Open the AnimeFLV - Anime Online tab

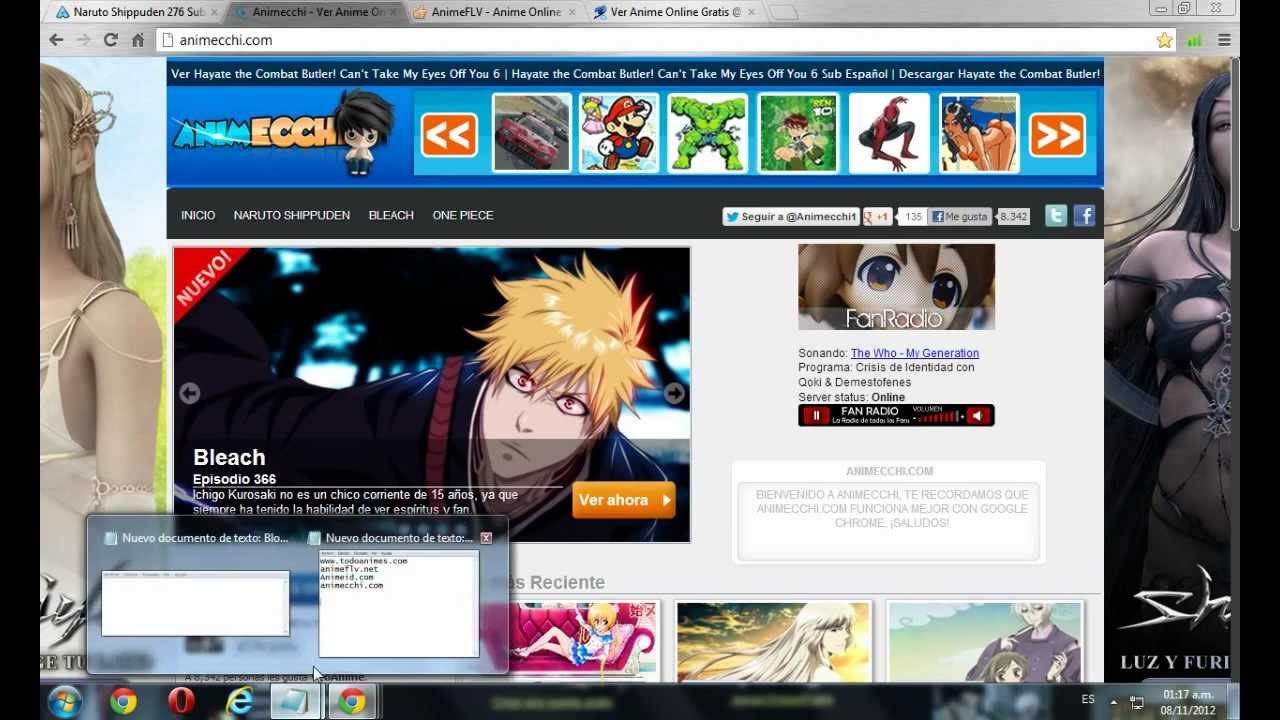[495, 12]
